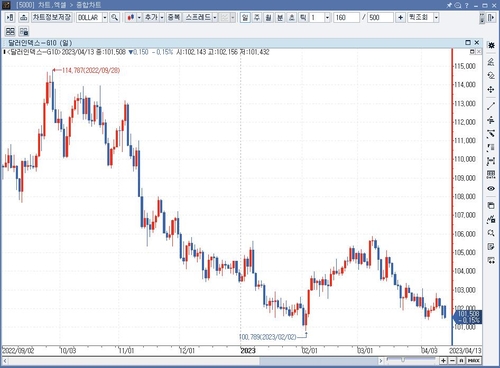Click the 500 total count field
Image resolution: width=500 pixels, height=368 pixels.
click(380, 17)
